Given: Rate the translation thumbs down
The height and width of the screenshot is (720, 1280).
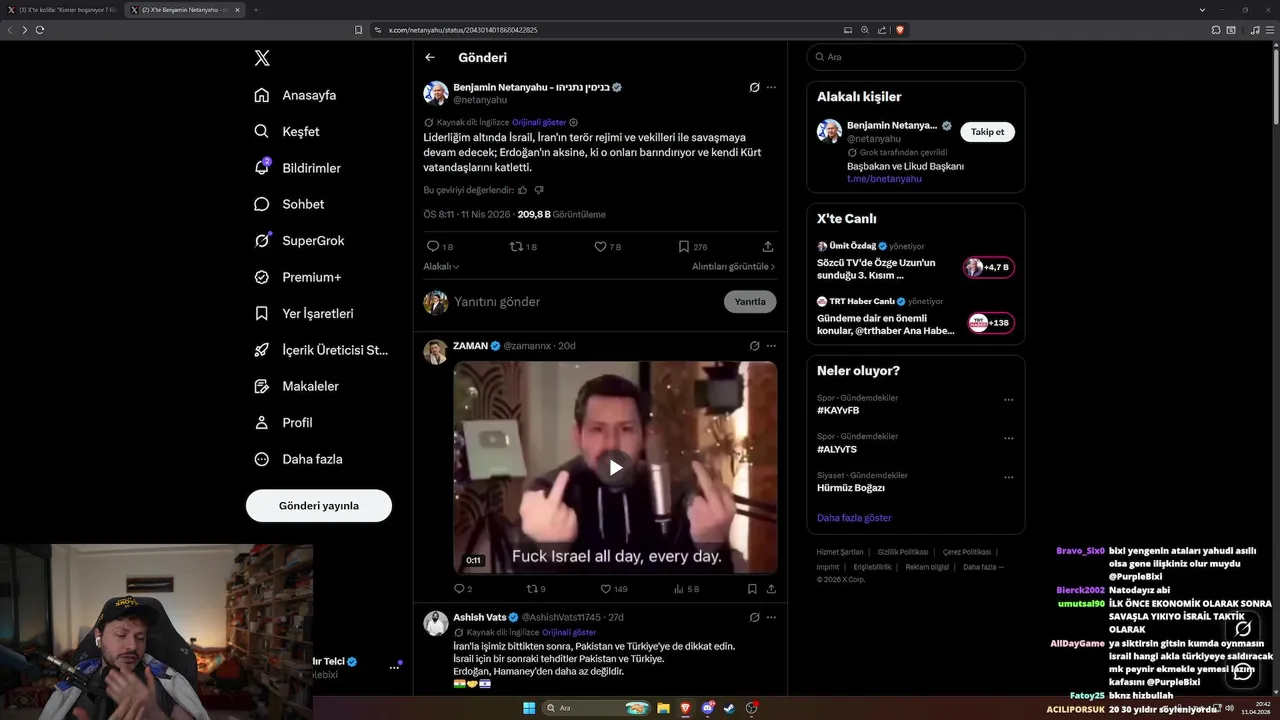Looking at the screenshot, I should [x=539, y=189].
